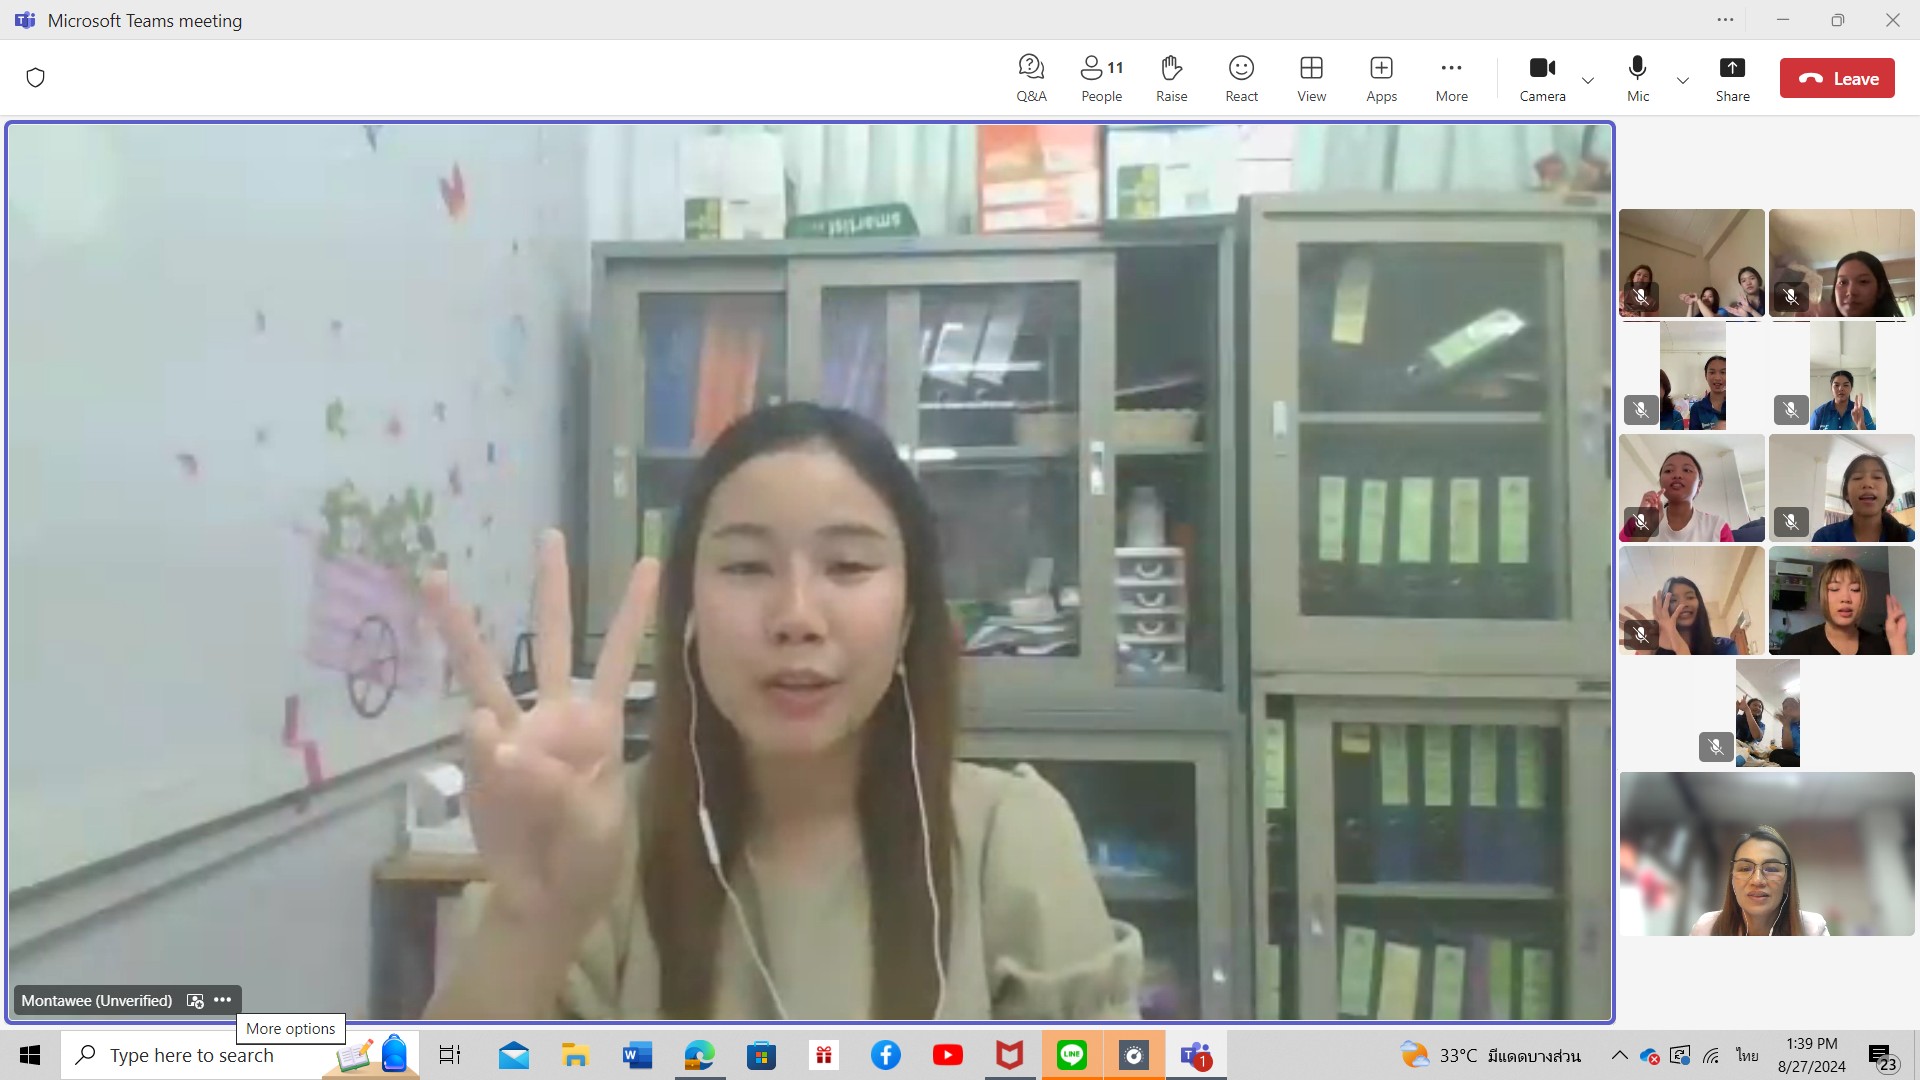Open the Apps add menu
This screenshot has width=1920, height=1080.
click(1381, 78)
